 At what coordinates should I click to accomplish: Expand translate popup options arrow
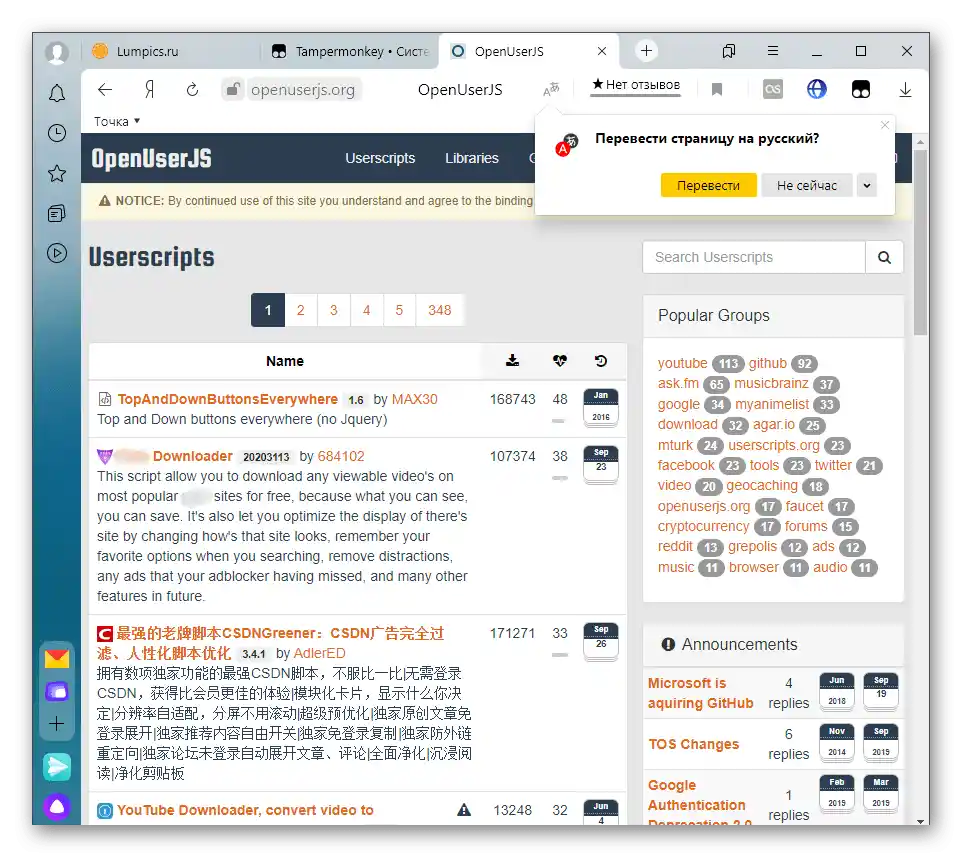[x=866, y=185]
